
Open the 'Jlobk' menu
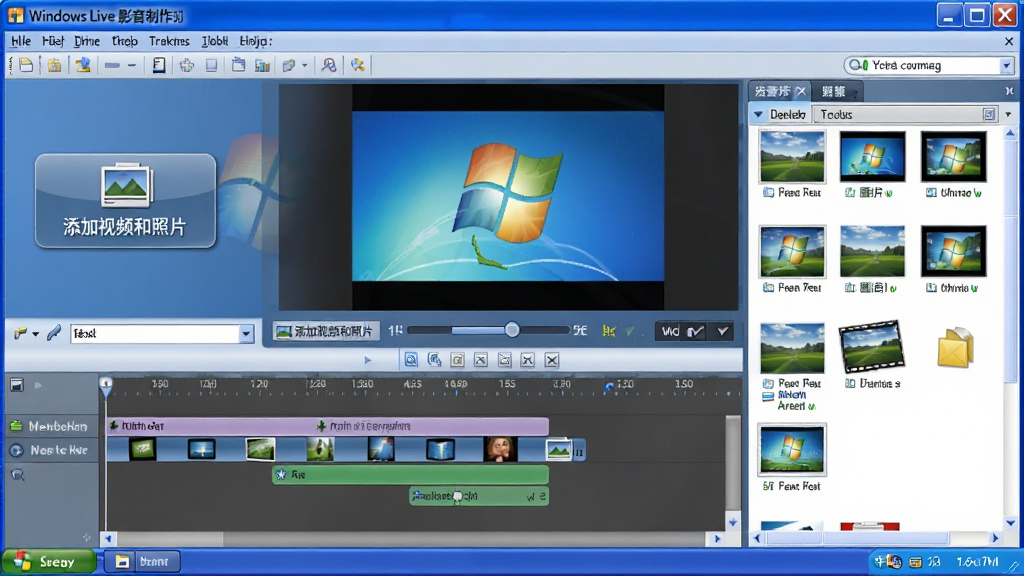click(x=215, y=41)
